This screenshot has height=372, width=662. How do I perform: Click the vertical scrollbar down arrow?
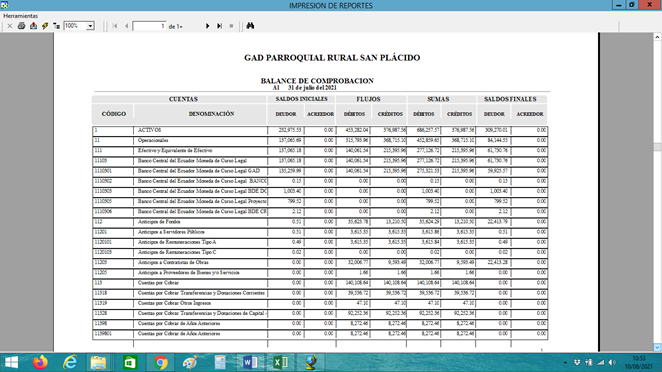tap(657, 347)
